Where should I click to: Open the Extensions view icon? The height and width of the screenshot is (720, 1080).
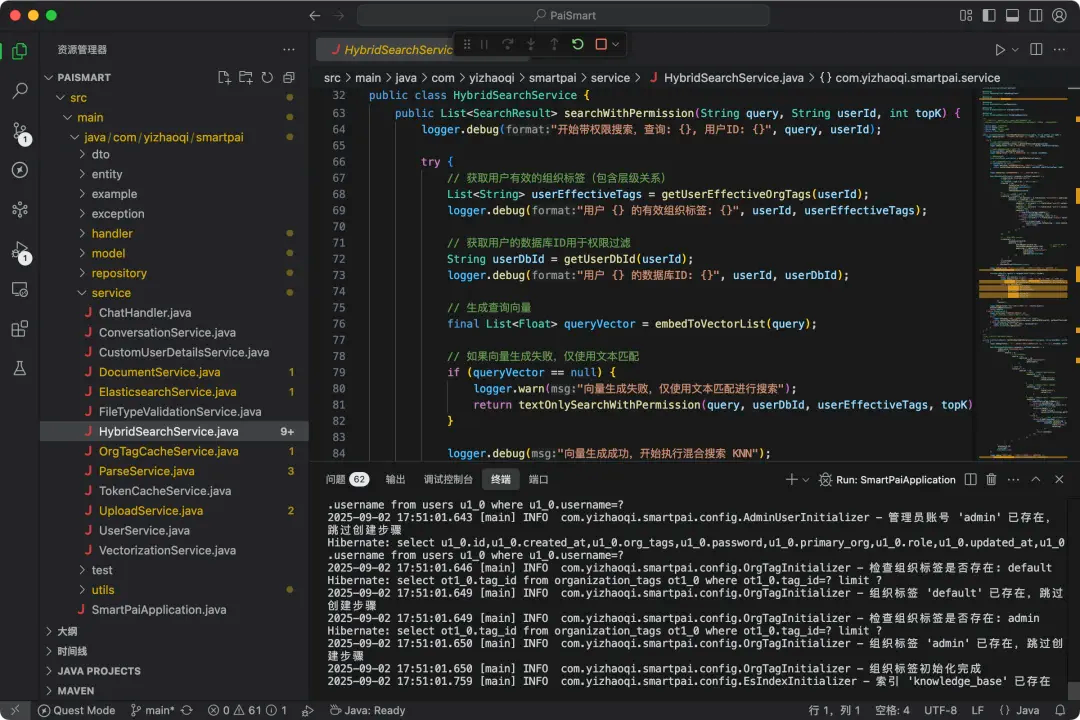coord(19,329)
